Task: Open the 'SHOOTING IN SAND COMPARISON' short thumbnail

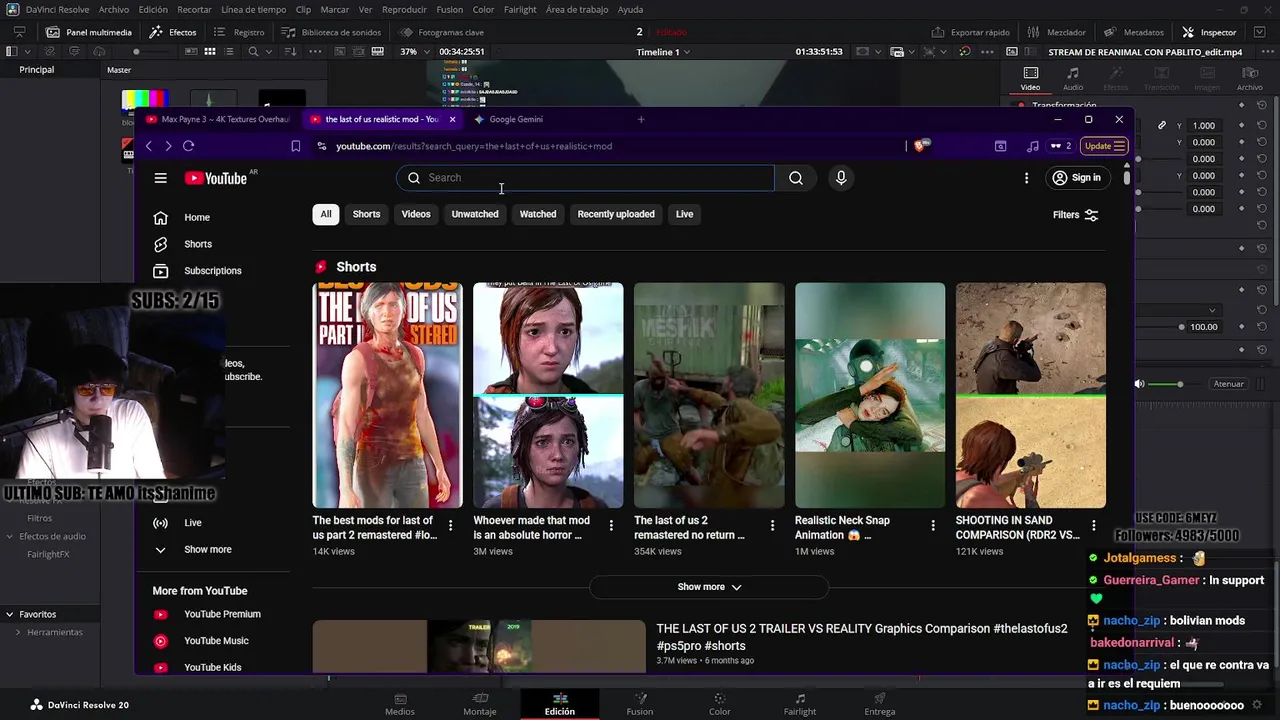Action: coord(1031,395)
